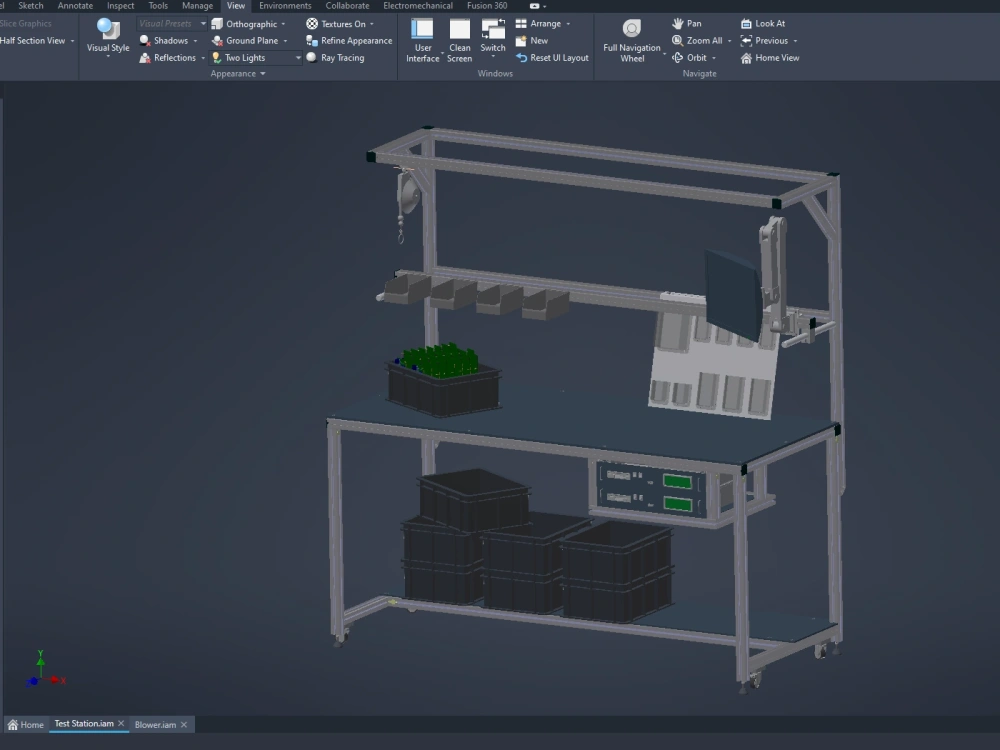
Task: Go to Previous view
Action: tap(764, 41)
